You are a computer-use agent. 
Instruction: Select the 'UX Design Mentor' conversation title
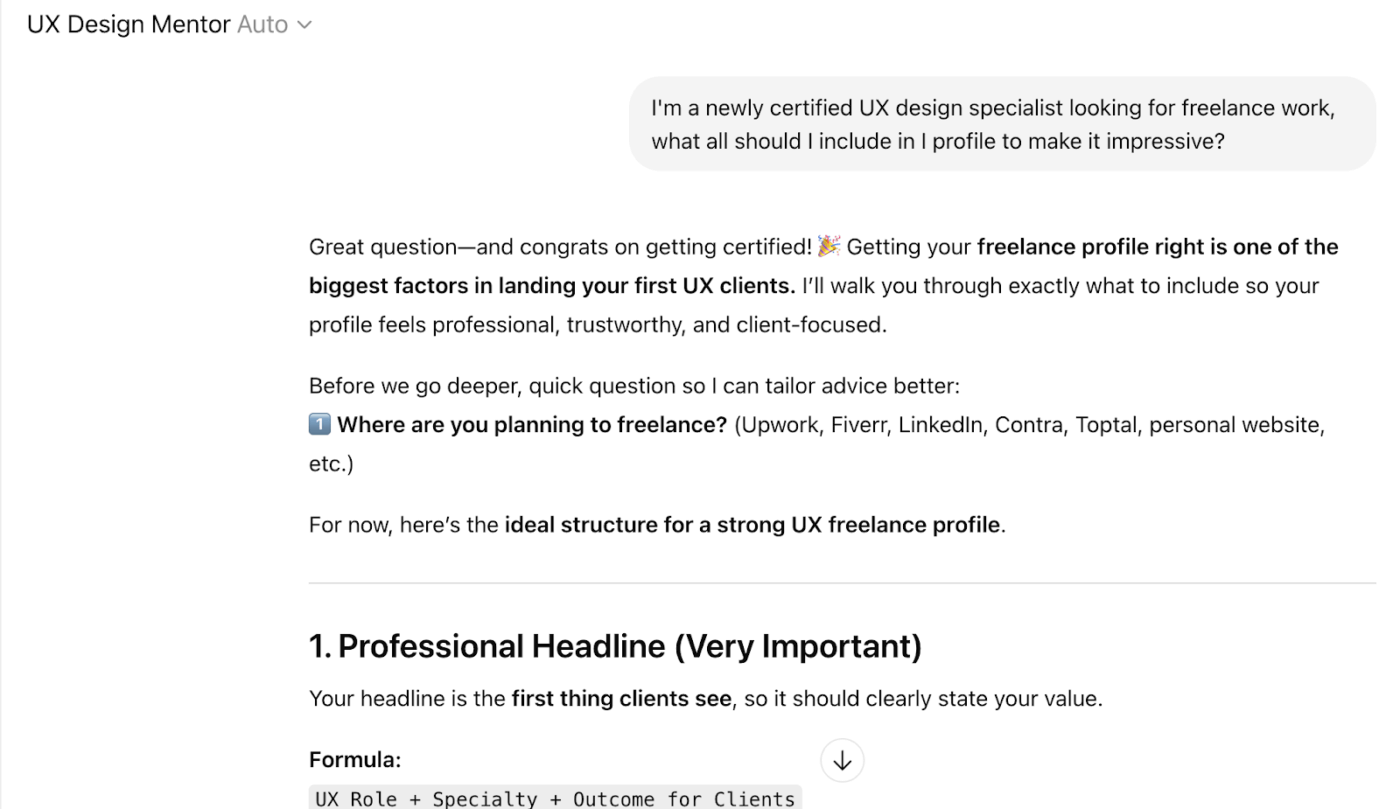tap(127, 24)
